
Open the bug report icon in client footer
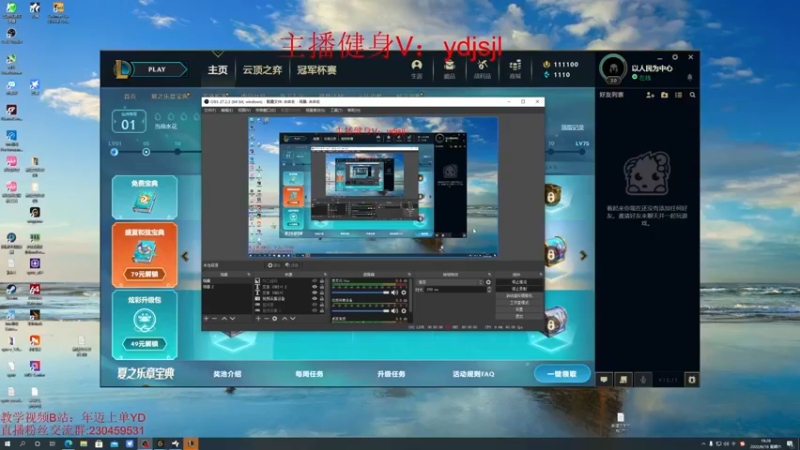point(691,380)
